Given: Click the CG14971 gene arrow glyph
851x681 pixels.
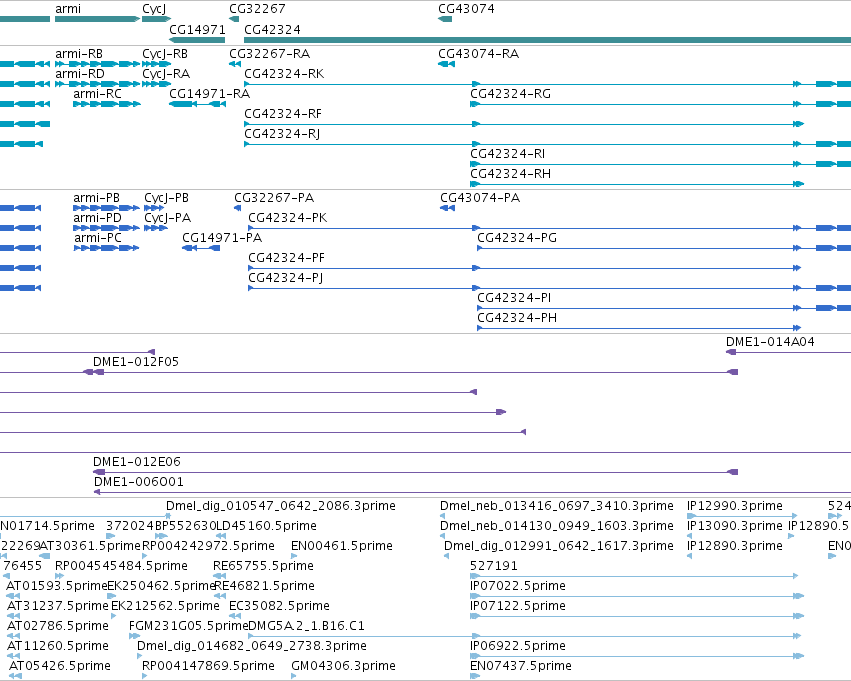Looking at the screenshot, I should (x=197, y=40).
